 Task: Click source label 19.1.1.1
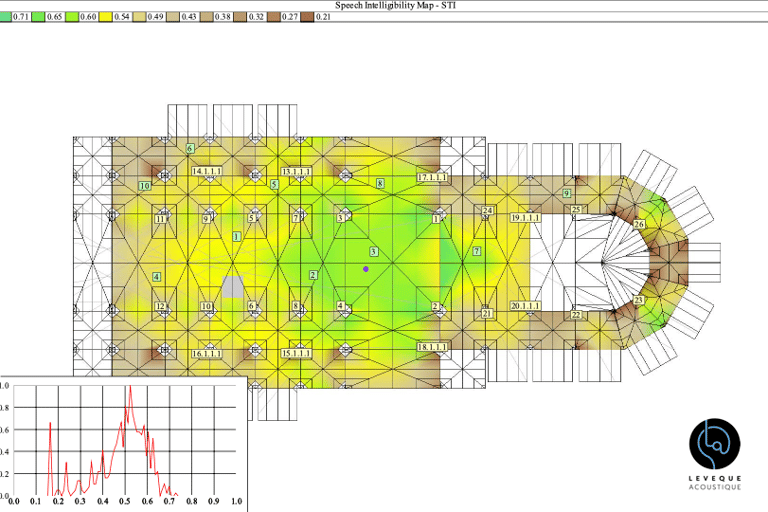(526, 218)
